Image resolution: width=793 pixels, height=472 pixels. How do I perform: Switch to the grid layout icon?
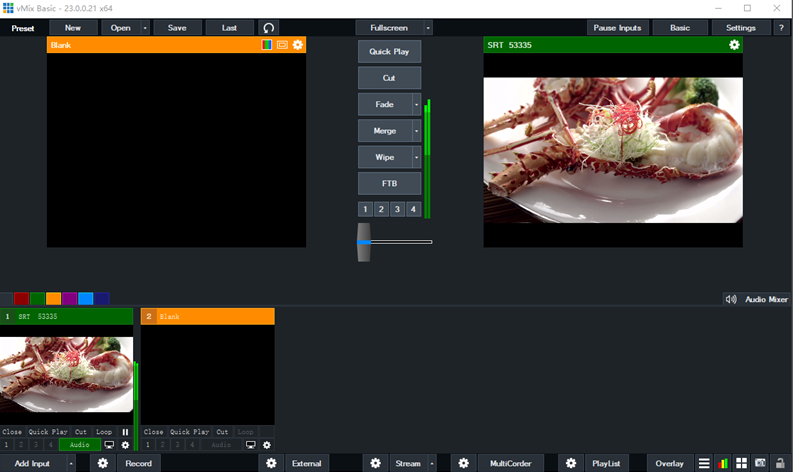[x=741, y=463]
